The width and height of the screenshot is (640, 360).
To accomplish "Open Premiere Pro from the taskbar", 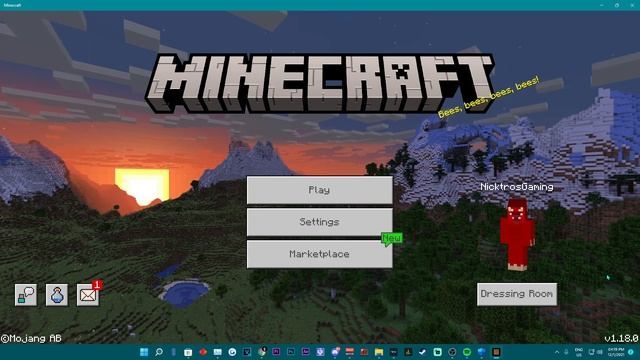I will pos(276,352).
